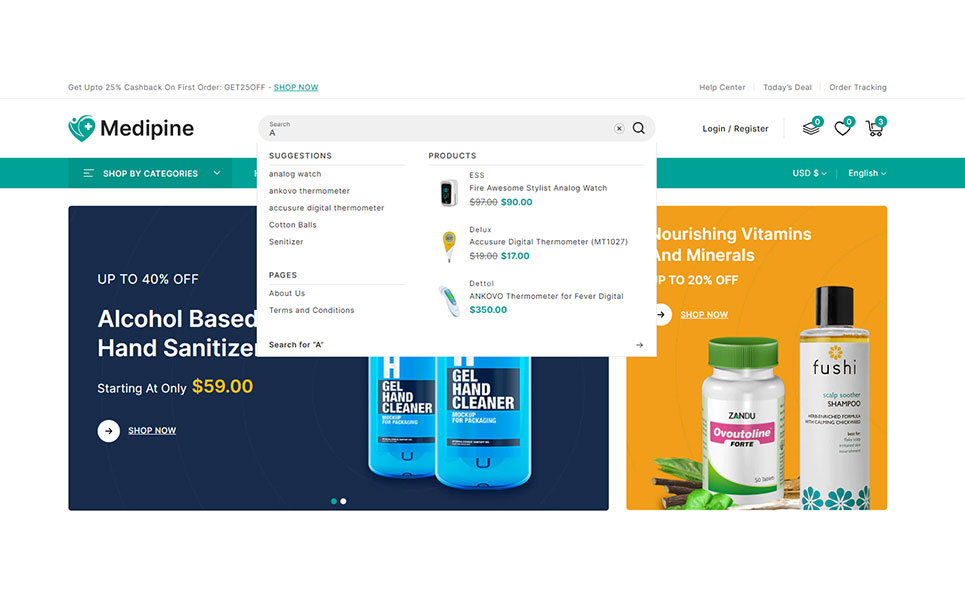965x600 pixels.
Task: Select the first carousel slide dot
Action: tap(334, 501)
